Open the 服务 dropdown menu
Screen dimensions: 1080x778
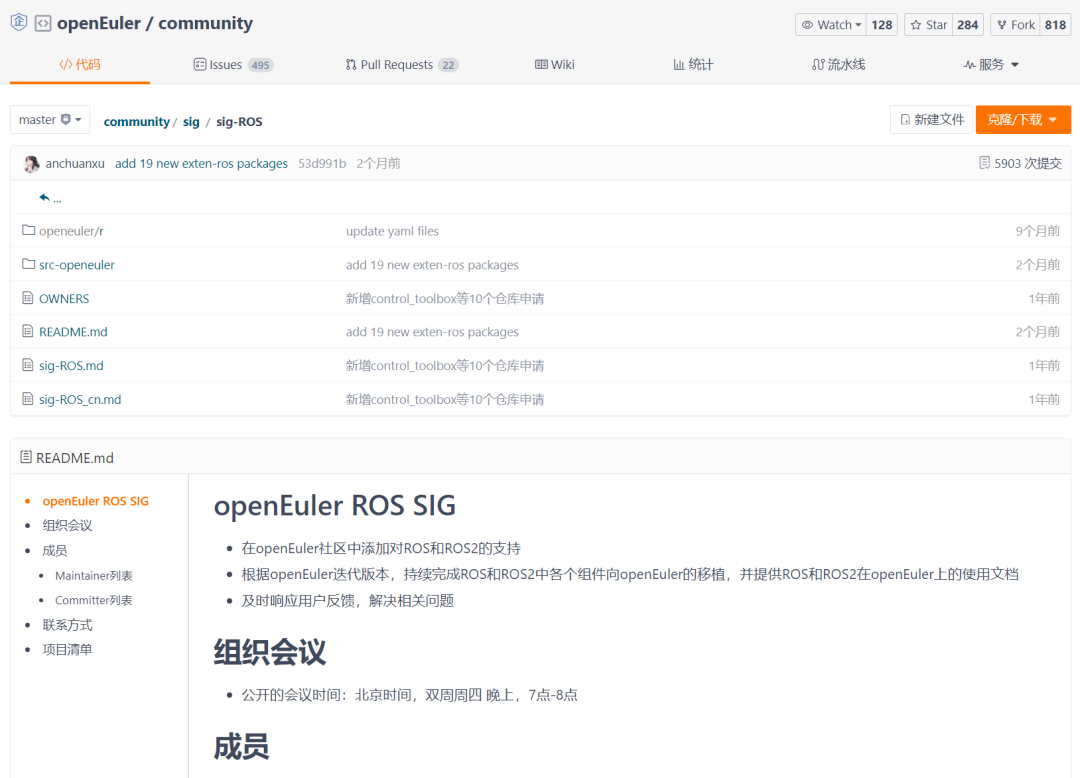pos(990,64)
